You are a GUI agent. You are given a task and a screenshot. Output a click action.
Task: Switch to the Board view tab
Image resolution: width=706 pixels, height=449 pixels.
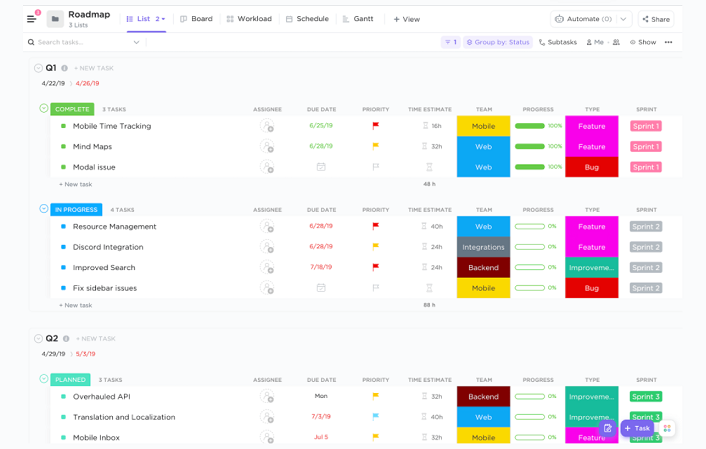196,19
